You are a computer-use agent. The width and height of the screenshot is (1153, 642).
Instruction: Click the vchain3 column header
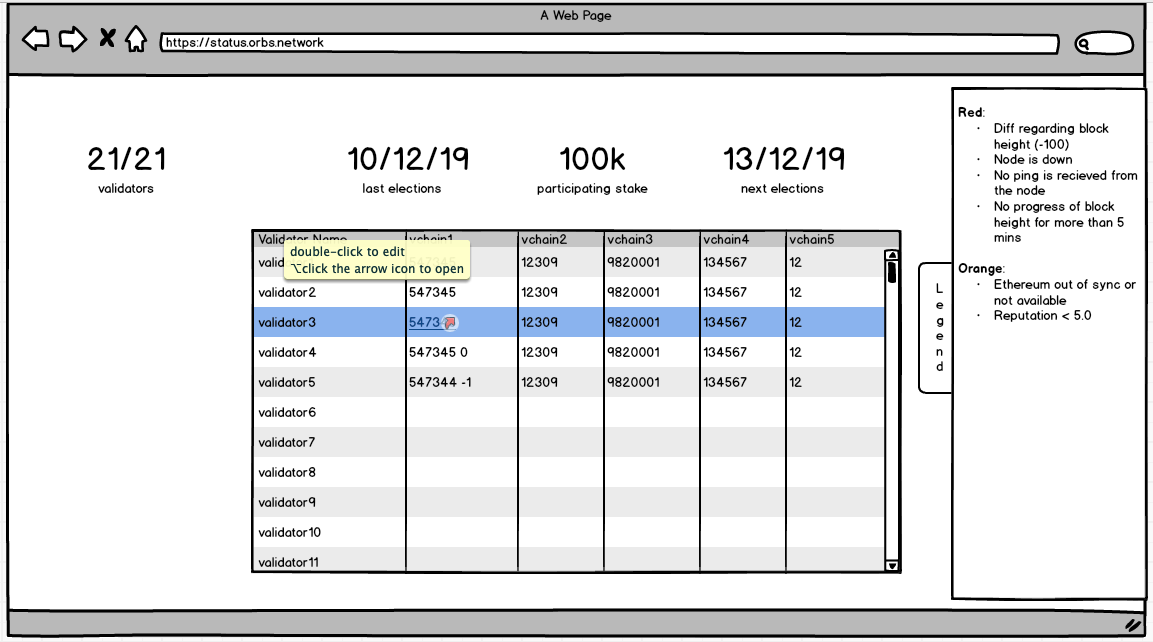629,239
